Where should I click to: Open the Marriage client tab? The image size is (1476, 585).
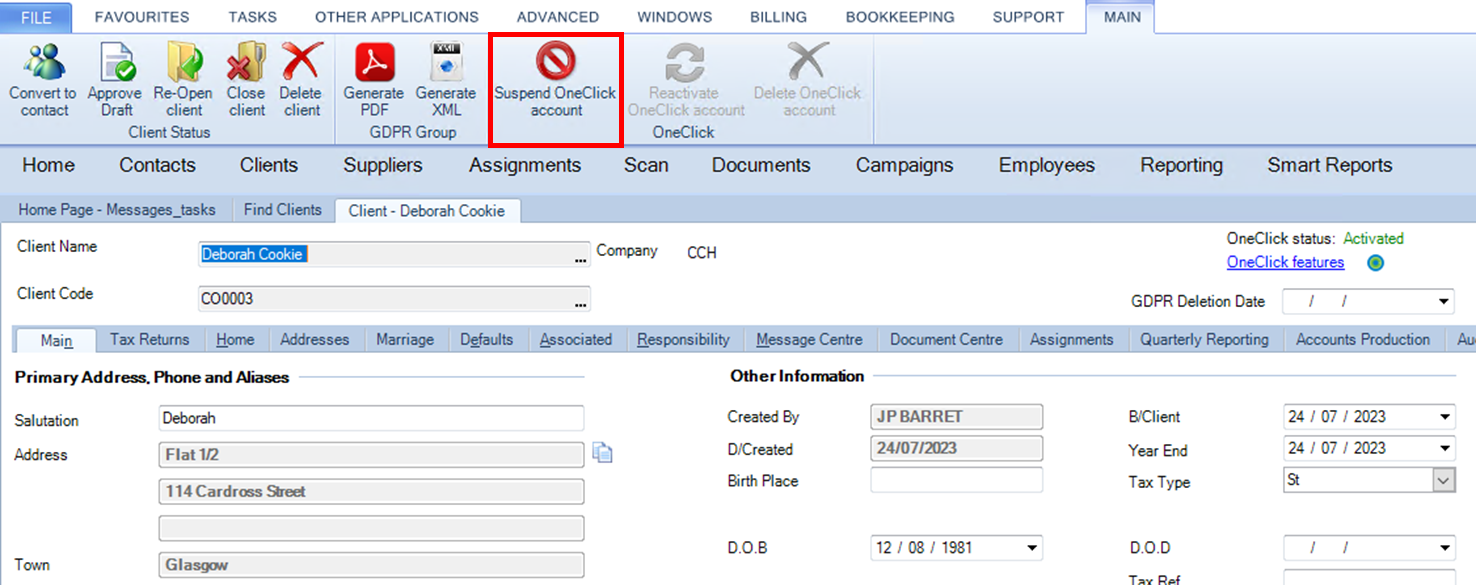coord(405,340)
